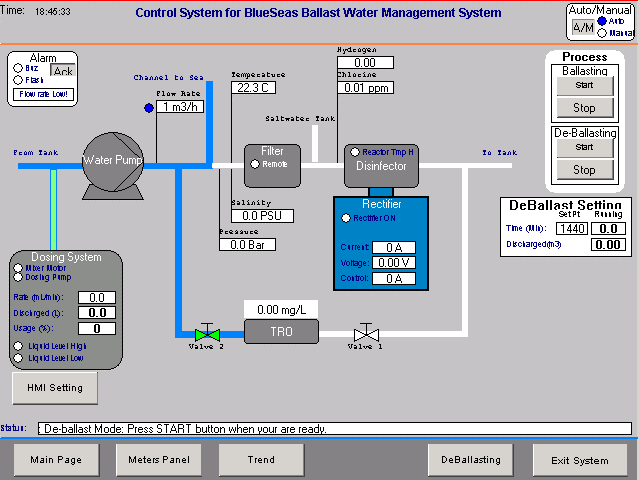Choose the Alarm Buz radio option
640x480 pixels.
[19, 69]
